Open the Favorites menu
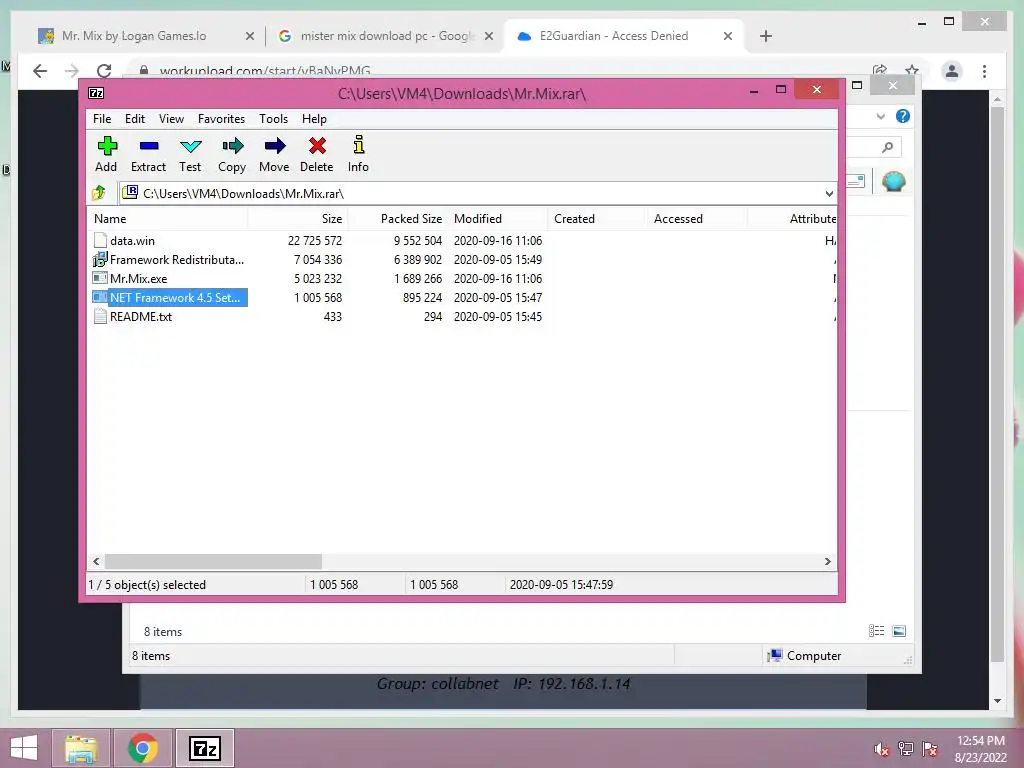 coord(221,119)
